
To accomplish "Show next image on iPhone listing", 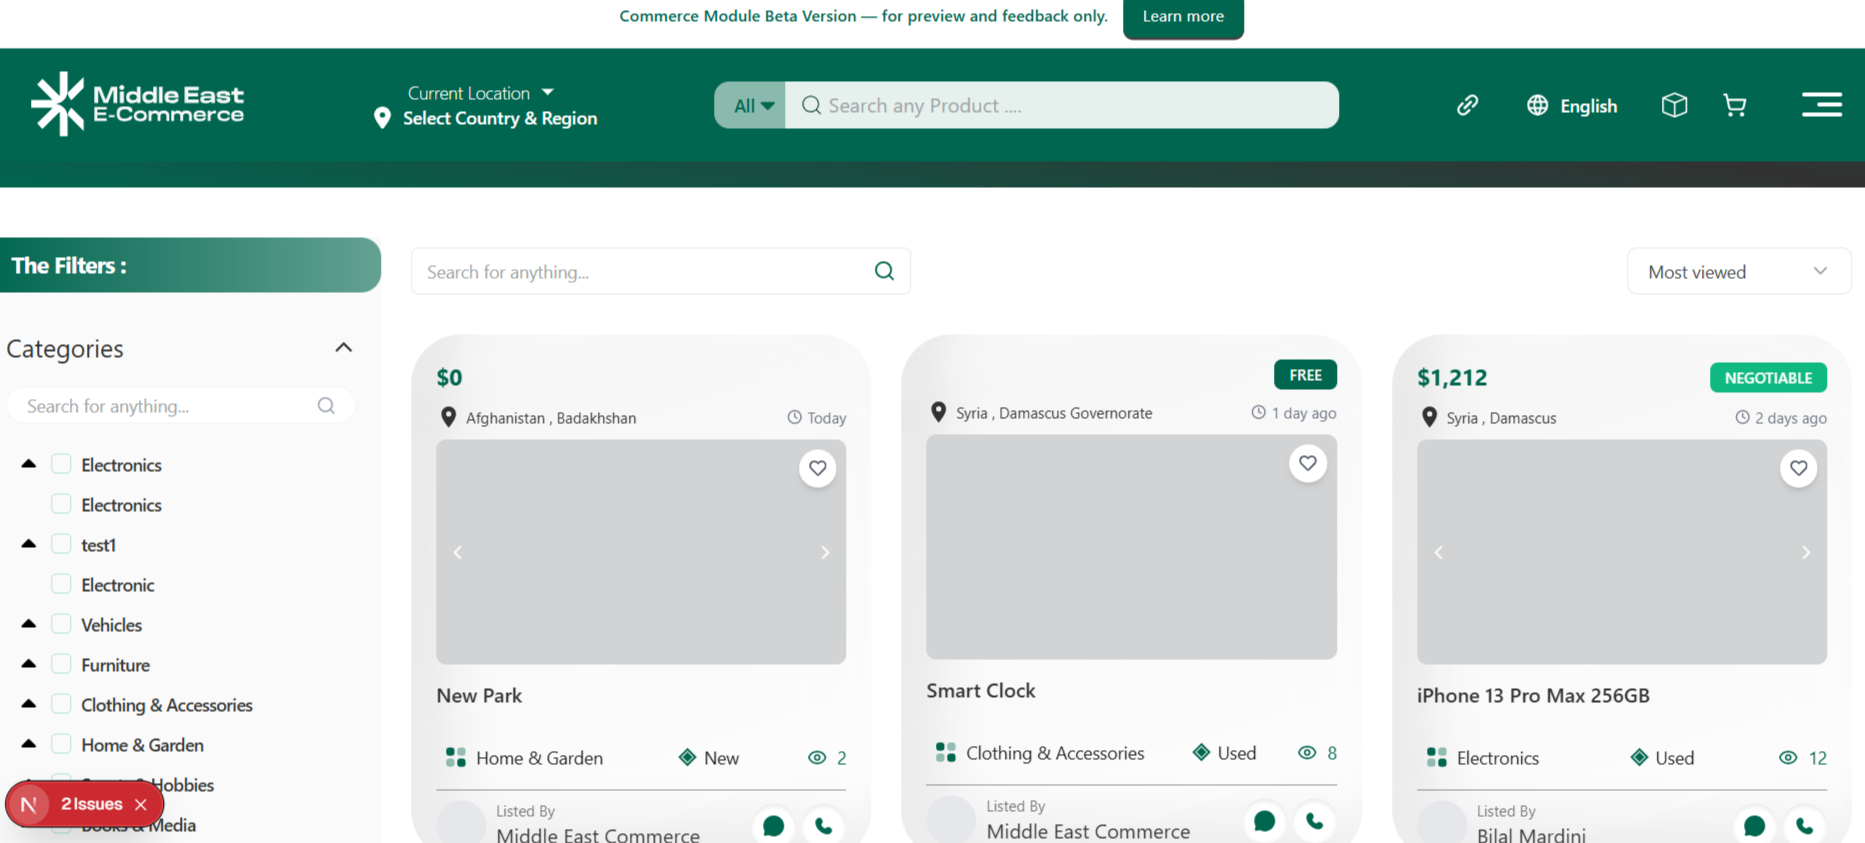I will pos(1805,553).
